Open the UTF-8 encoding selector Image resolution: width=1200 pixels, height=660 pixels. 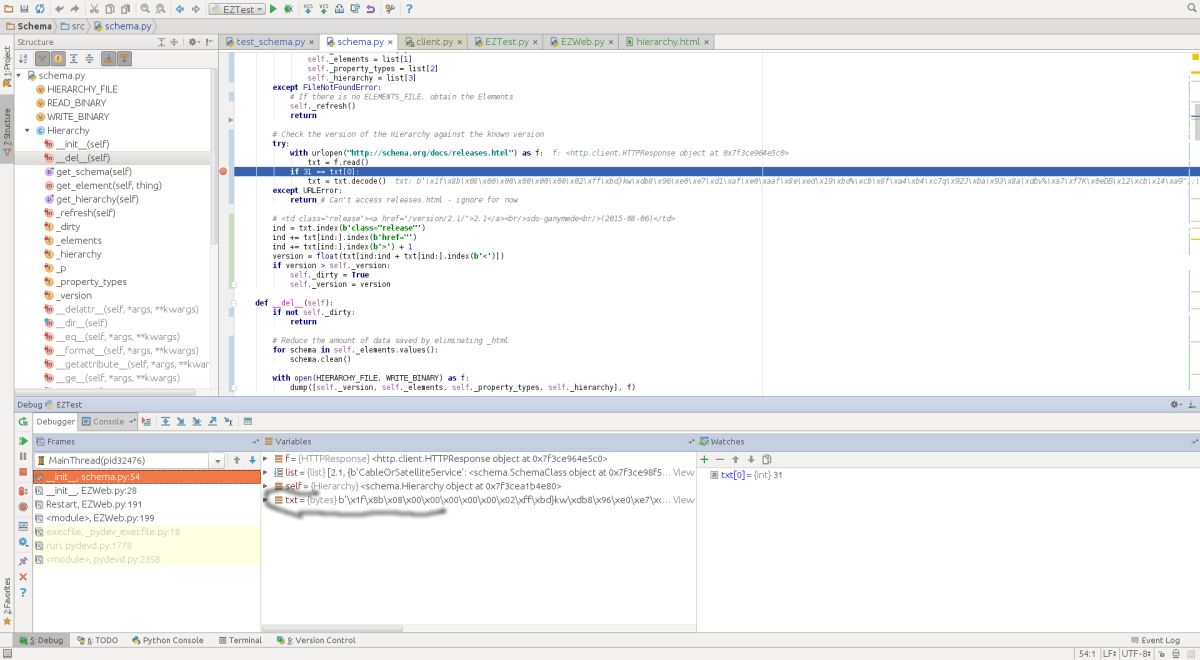(x=1138, y=653)
